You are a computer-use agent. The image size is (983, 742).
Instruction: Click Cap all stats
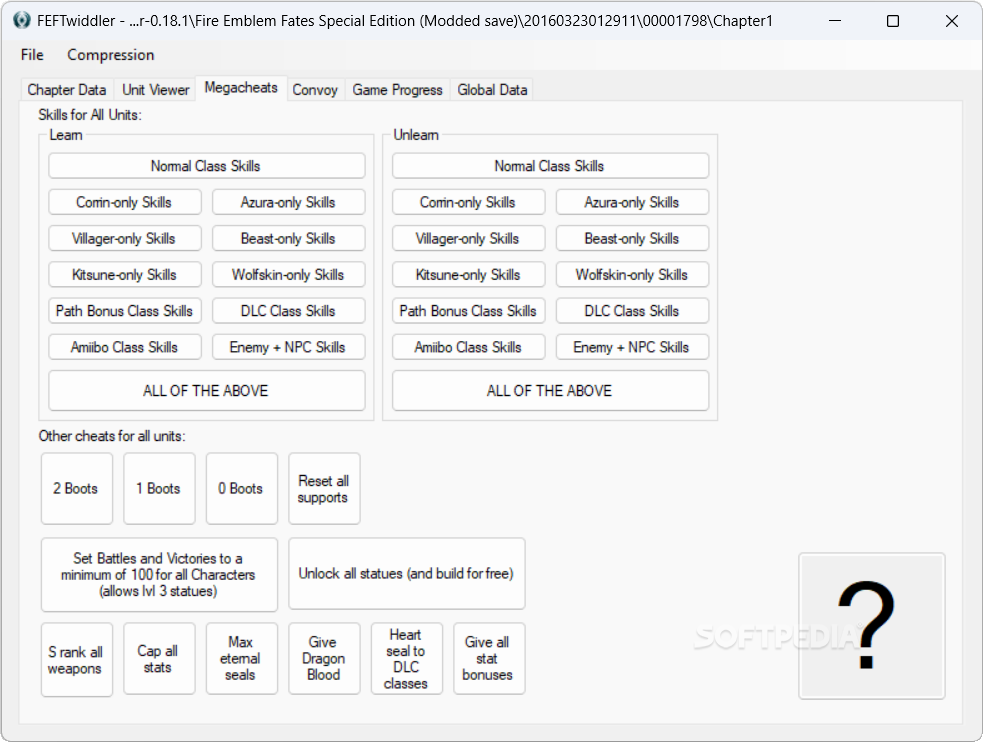[x=159, y=659]
